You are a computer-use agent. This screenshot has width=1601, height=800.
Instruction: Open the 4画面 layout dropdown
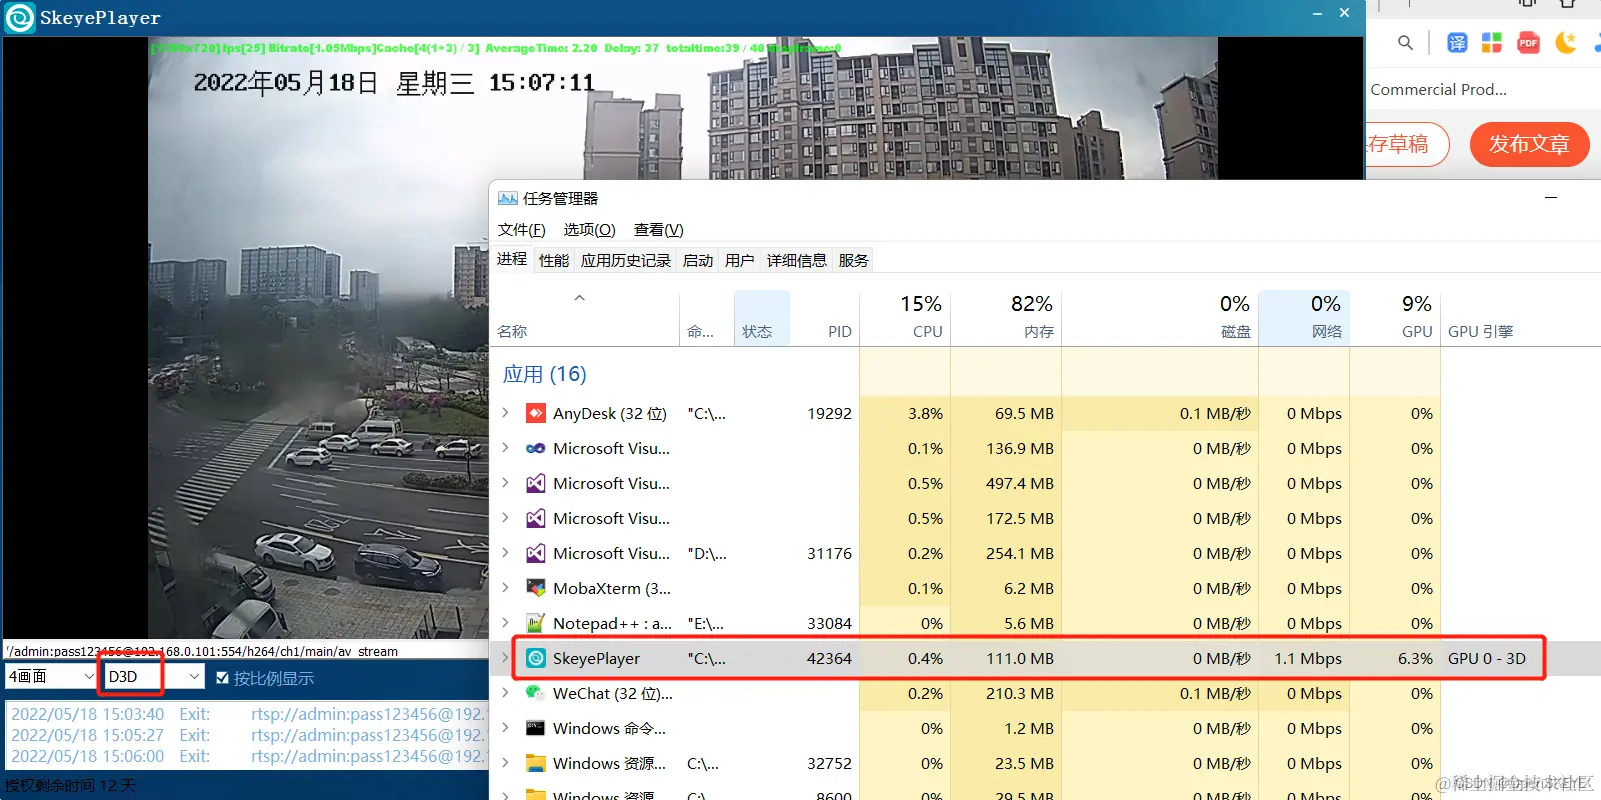[x=50, y=677]
